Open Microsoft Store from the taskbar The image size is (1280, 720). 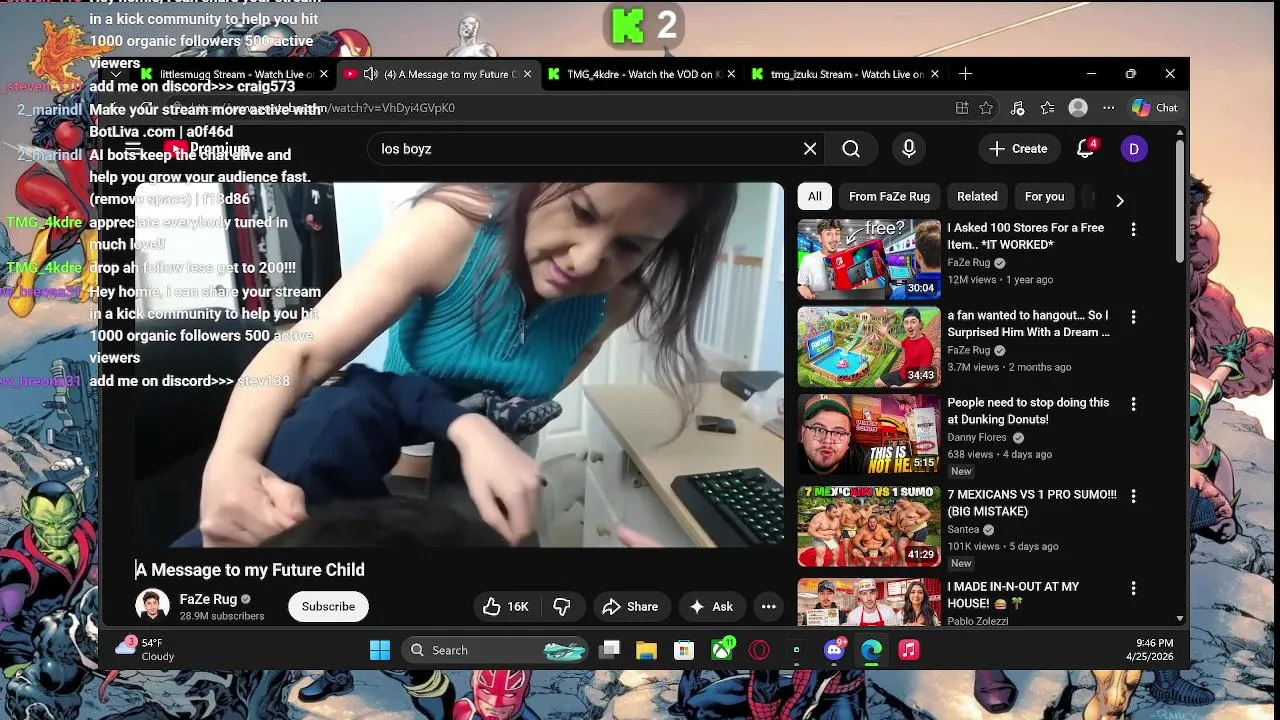click(684, 650)
